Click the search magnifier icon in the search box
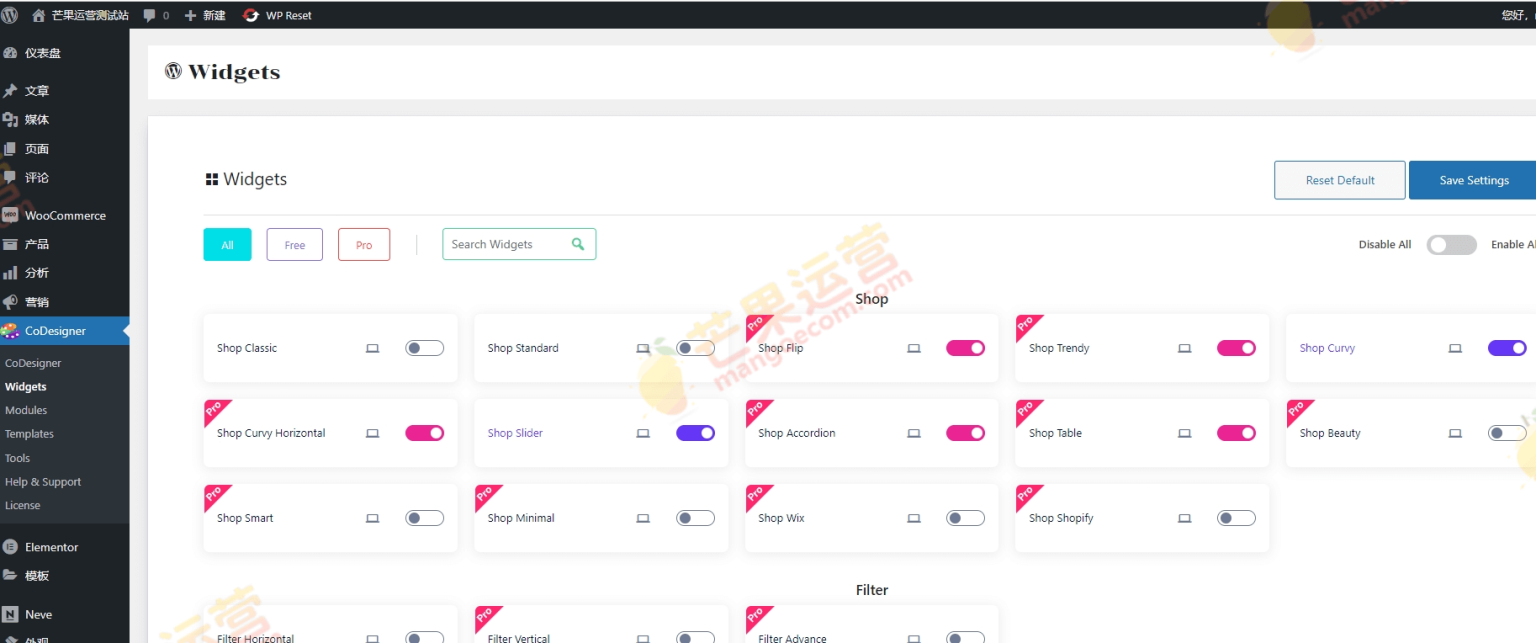 tap(578, 244)
